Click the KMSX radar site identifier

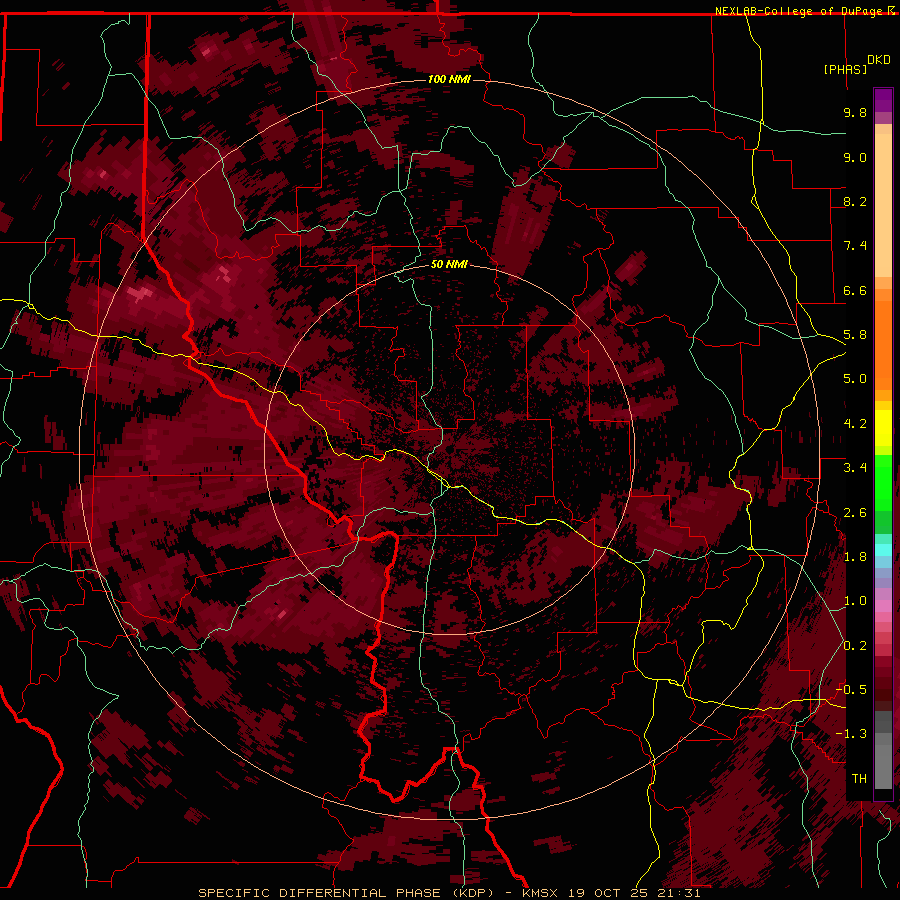(541, 893)
